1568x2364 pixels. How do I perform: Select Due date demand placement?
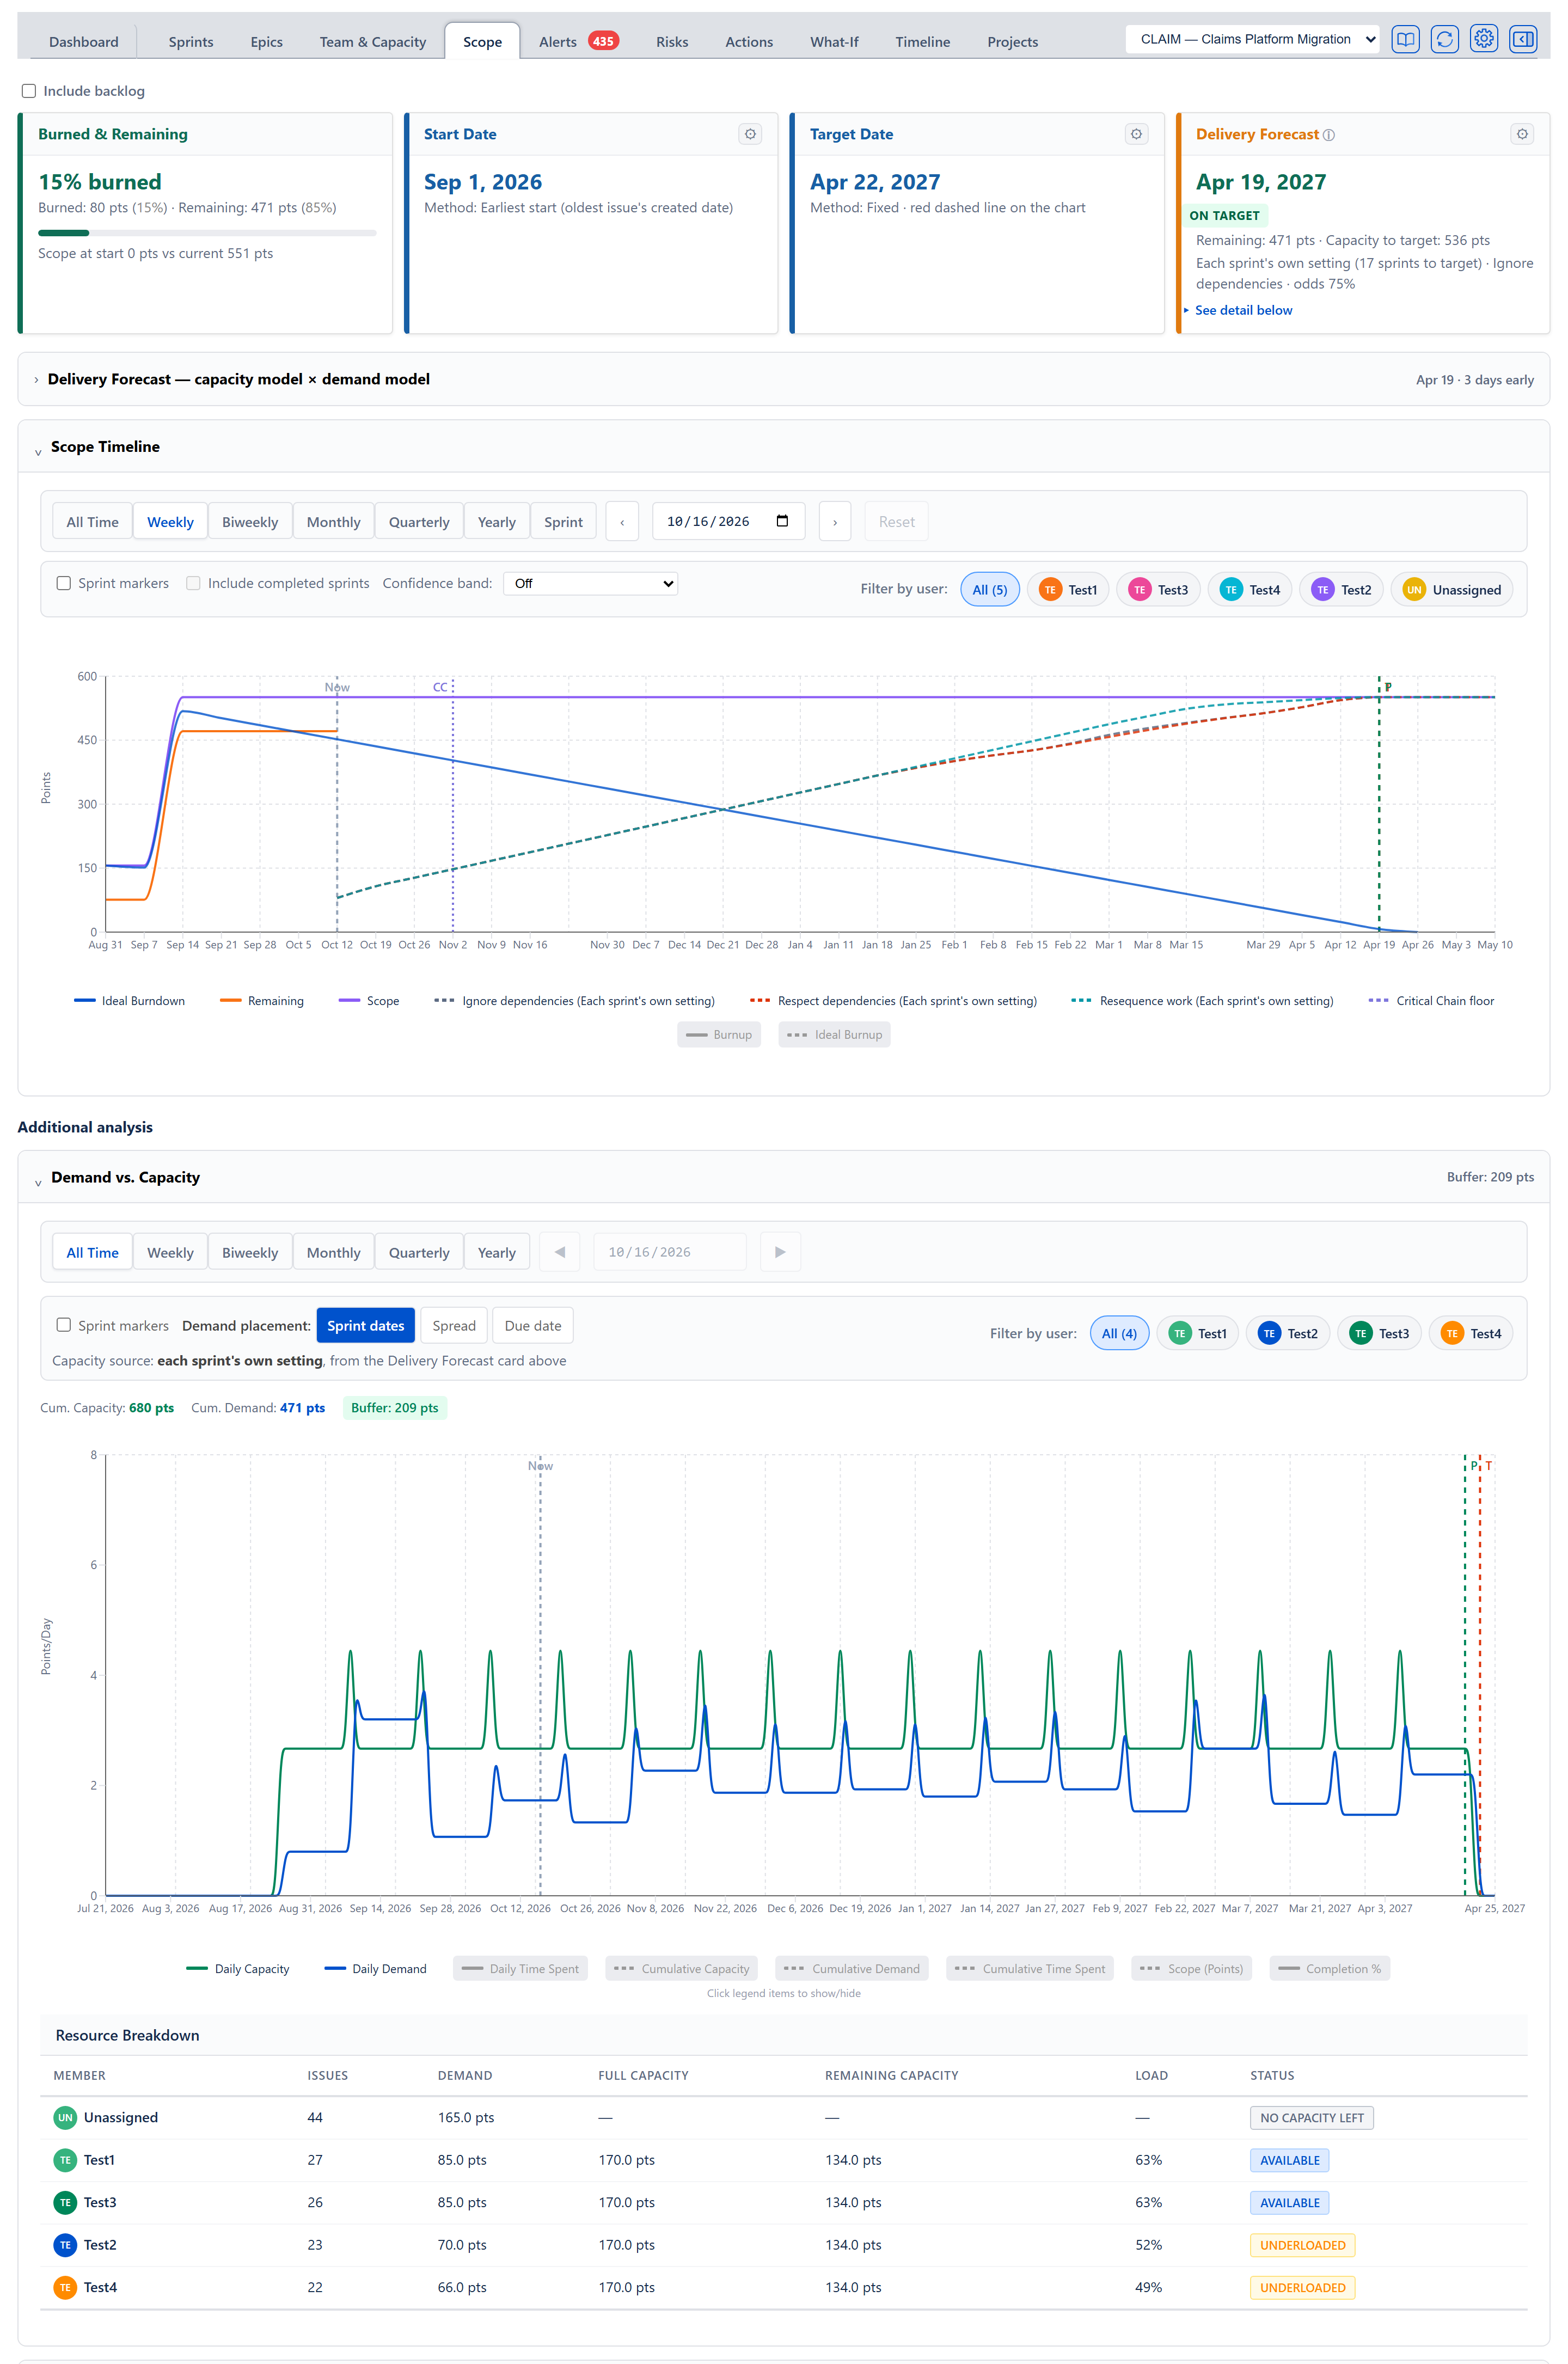pos(533,1325)
